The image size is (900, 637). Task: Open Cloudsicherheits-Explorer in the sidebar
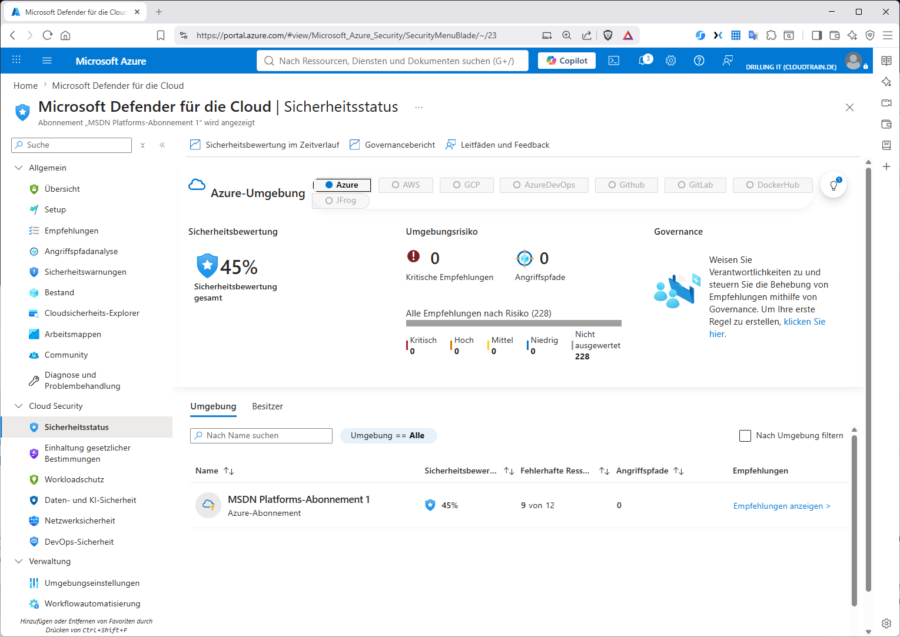pos(92,313)
